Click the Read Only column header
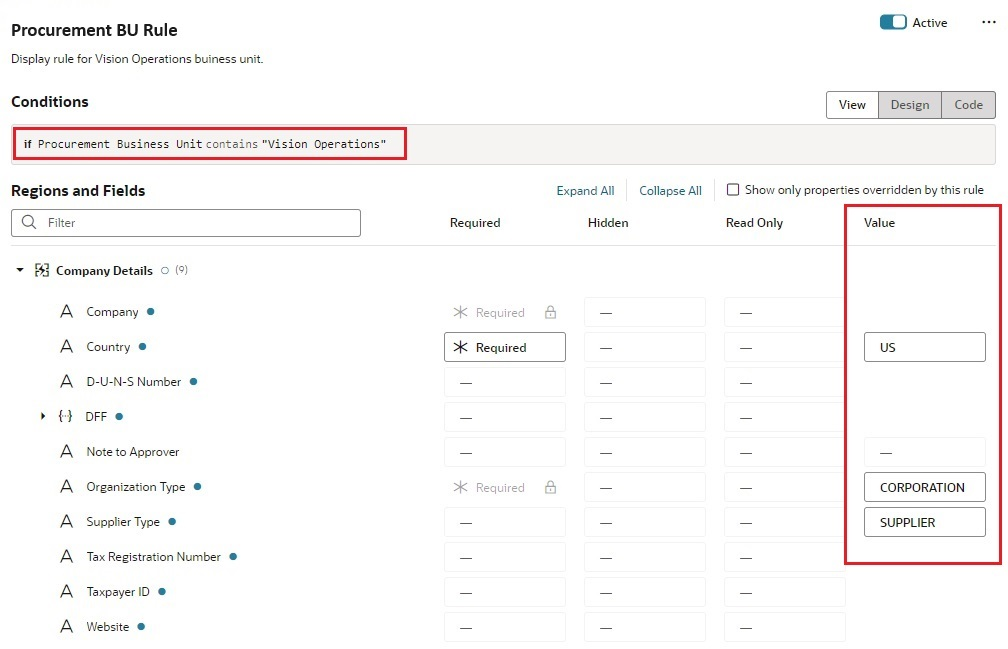The image size is (1008, 649). (x=754, y=223)
